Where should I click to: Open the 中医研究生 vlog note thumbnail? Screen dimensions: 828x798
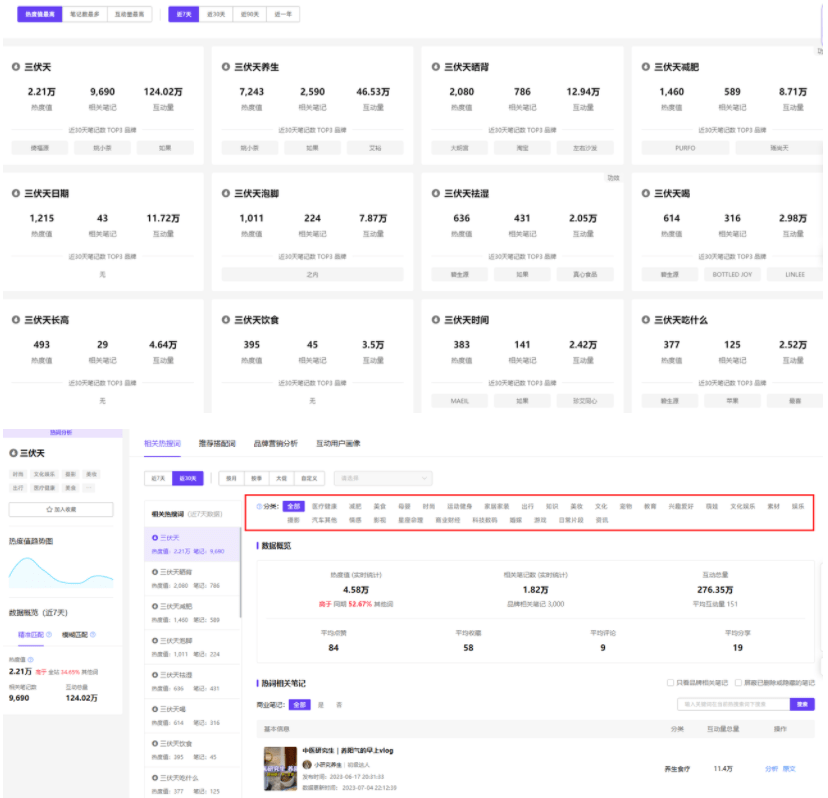click(x=280, y=768)
